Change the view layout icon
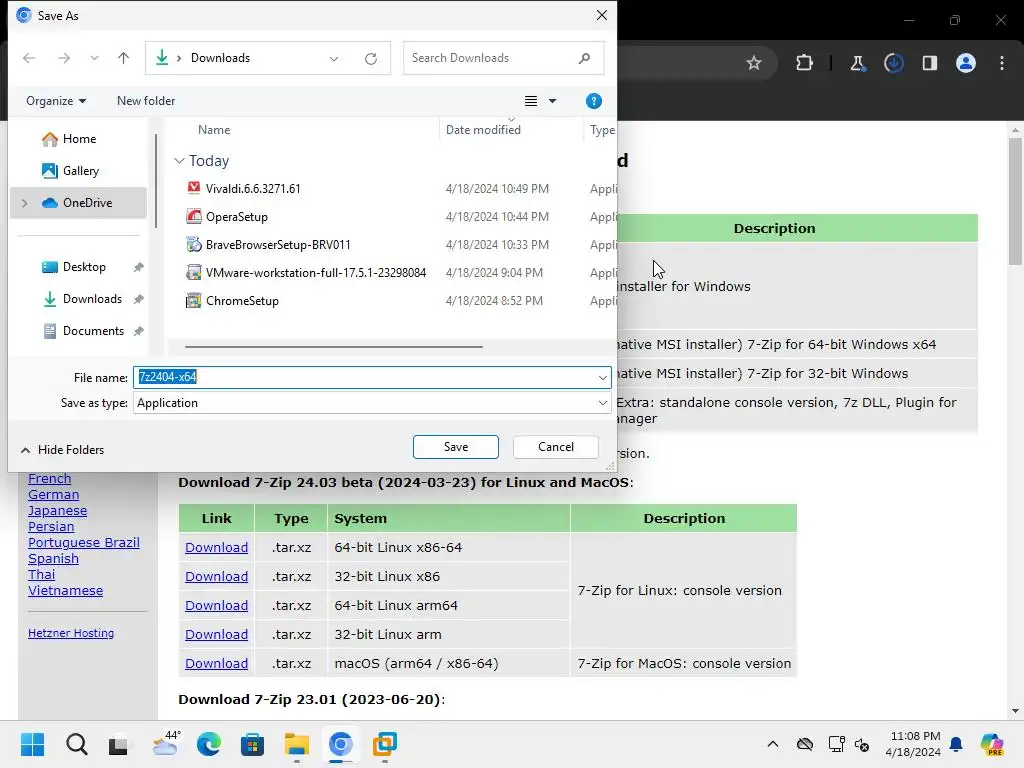The width and height of the screenshot is (1024, 768). [x=531, y=101]
